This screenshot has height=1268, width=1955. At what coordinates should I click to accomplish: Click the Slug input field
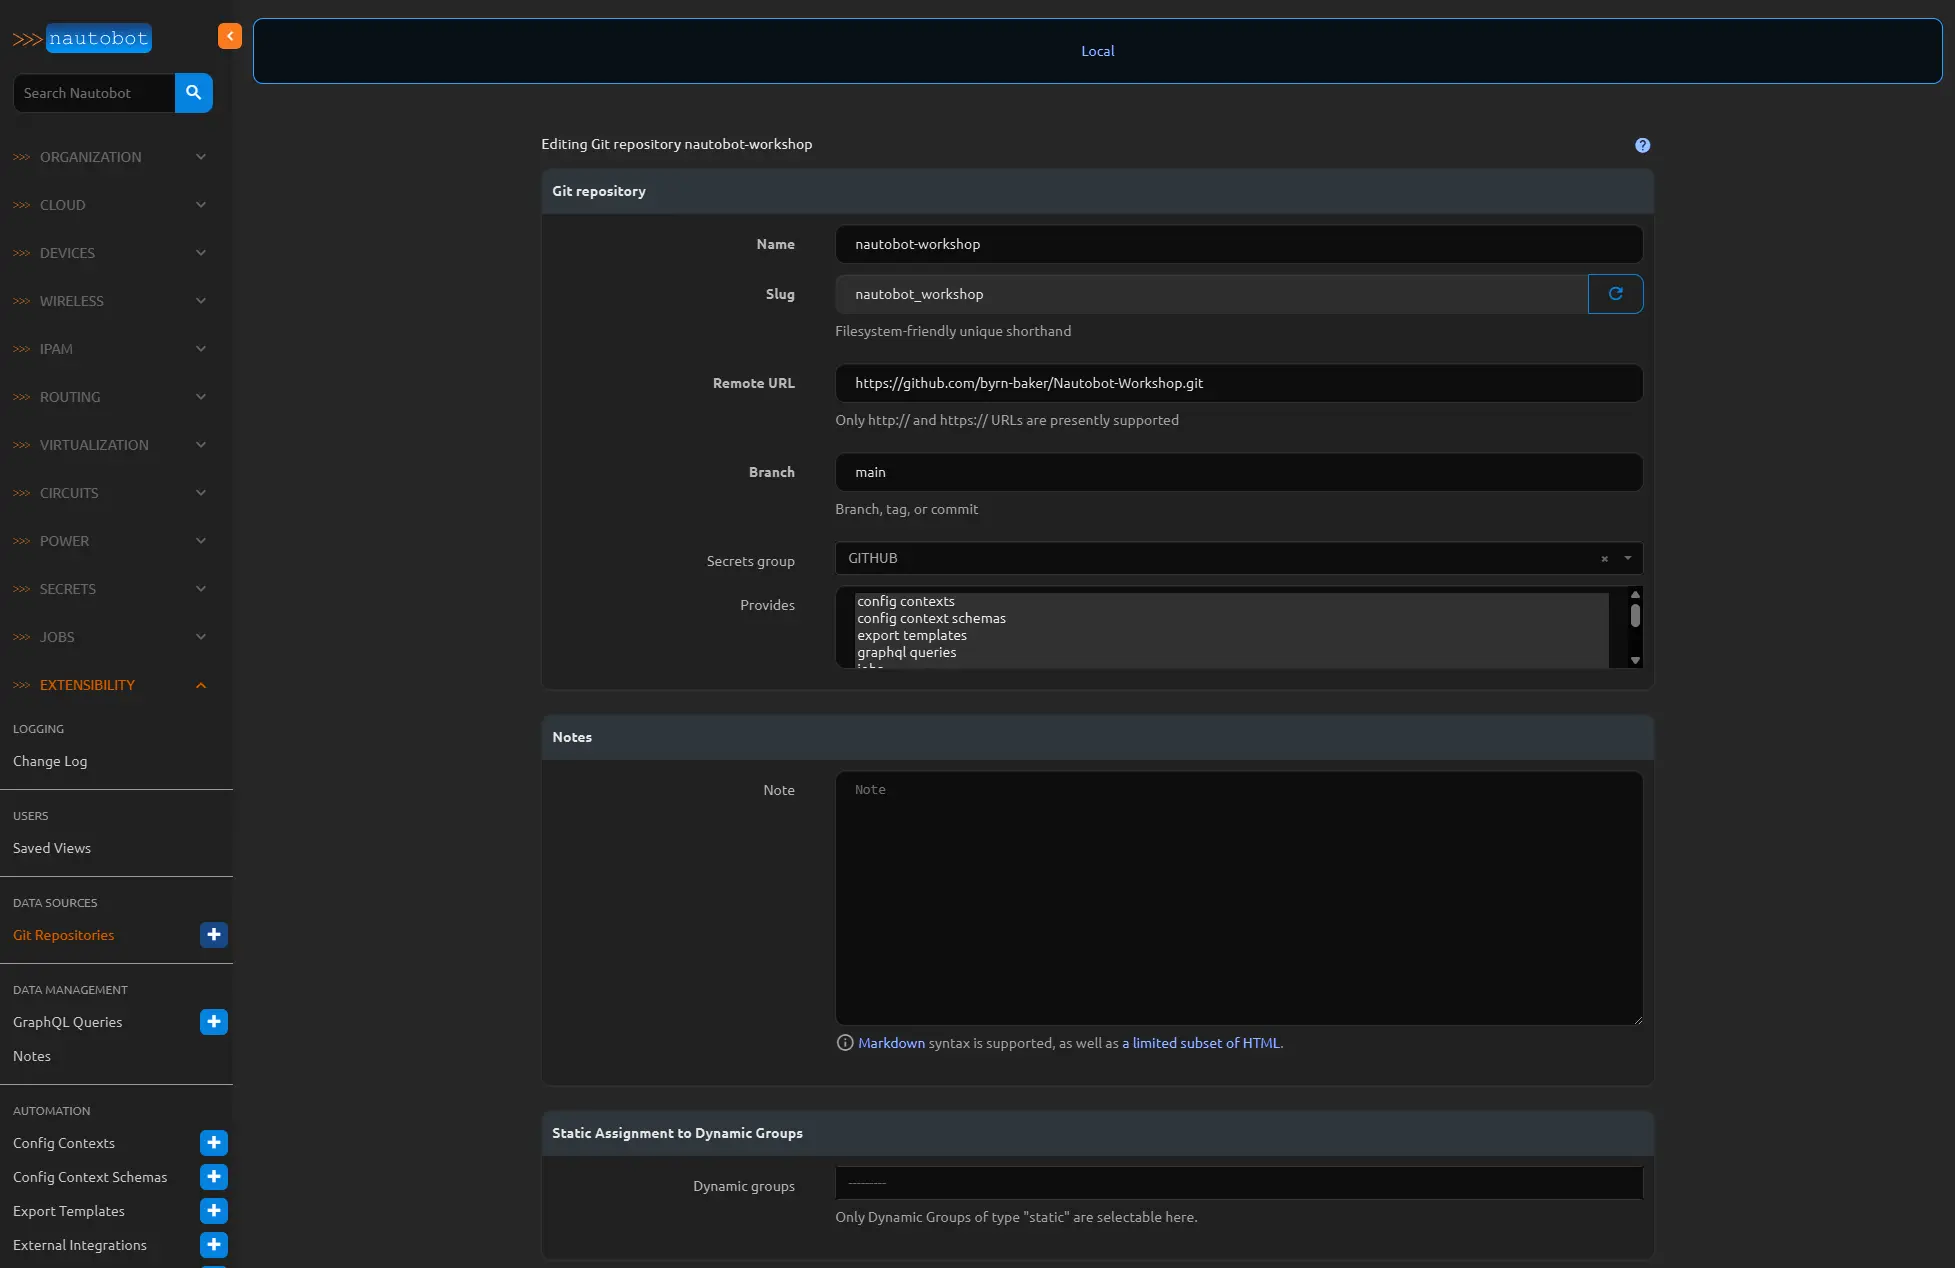(1211, 294)
